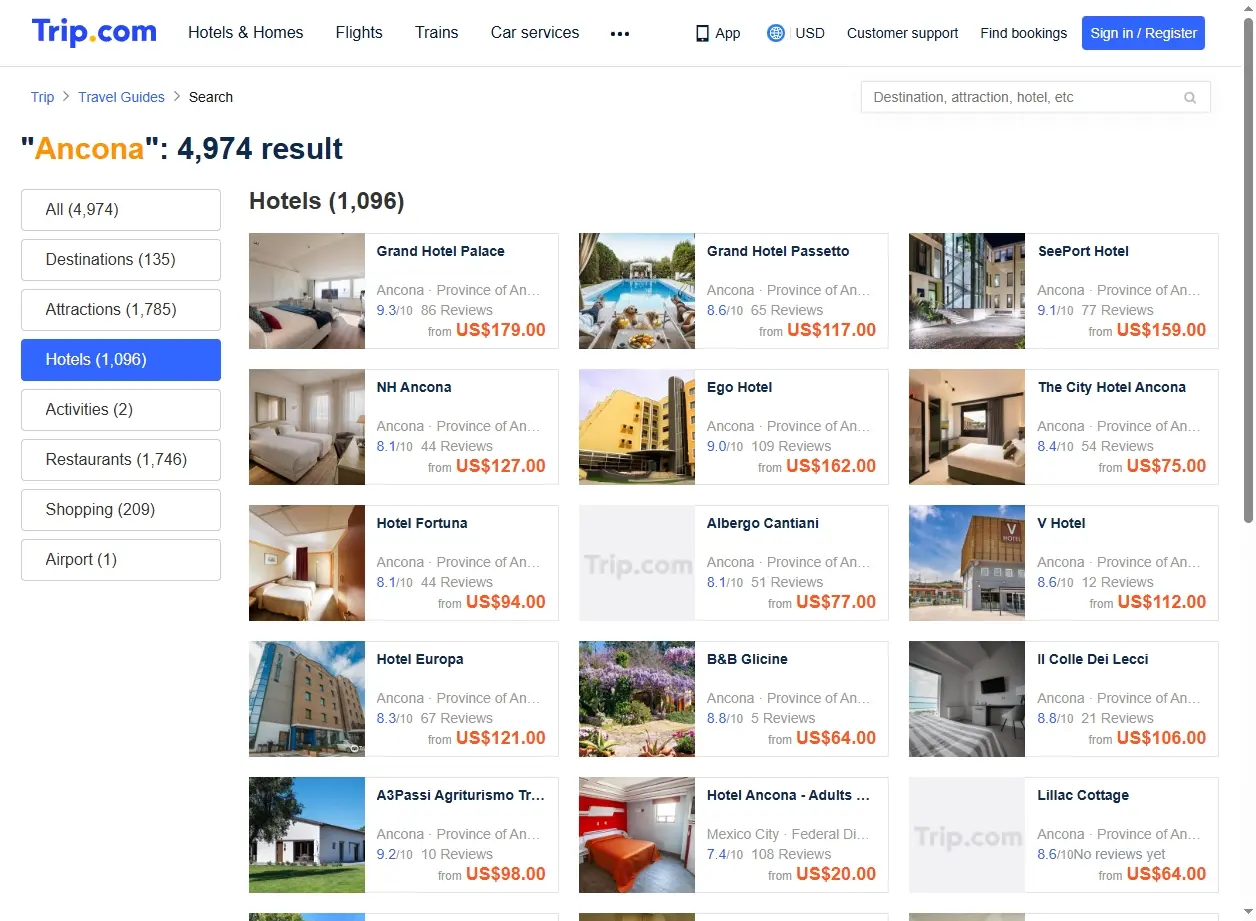Click Grand Hotel Passetto title
Screen dimensions: 1256x921
coord(778,251)
